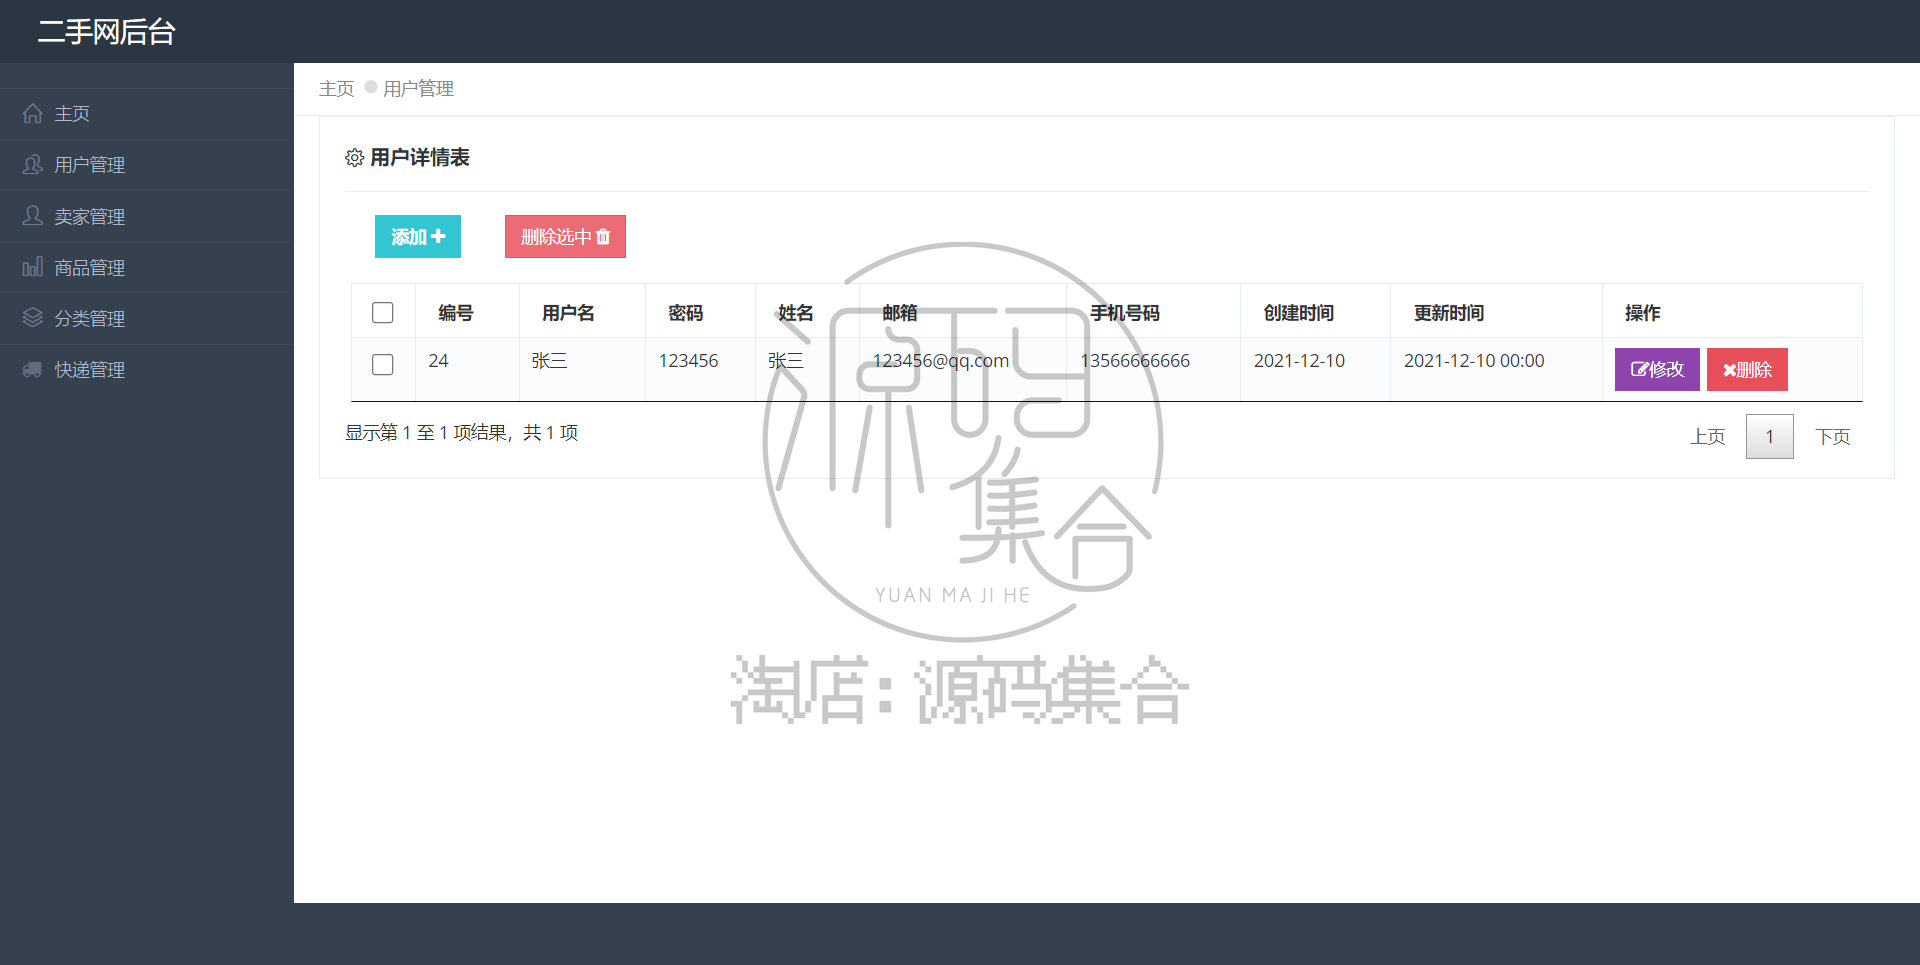The image size is (1920, 965).
Task: Click 用户管理 in the breadcrumb
Action: [418, 89]
